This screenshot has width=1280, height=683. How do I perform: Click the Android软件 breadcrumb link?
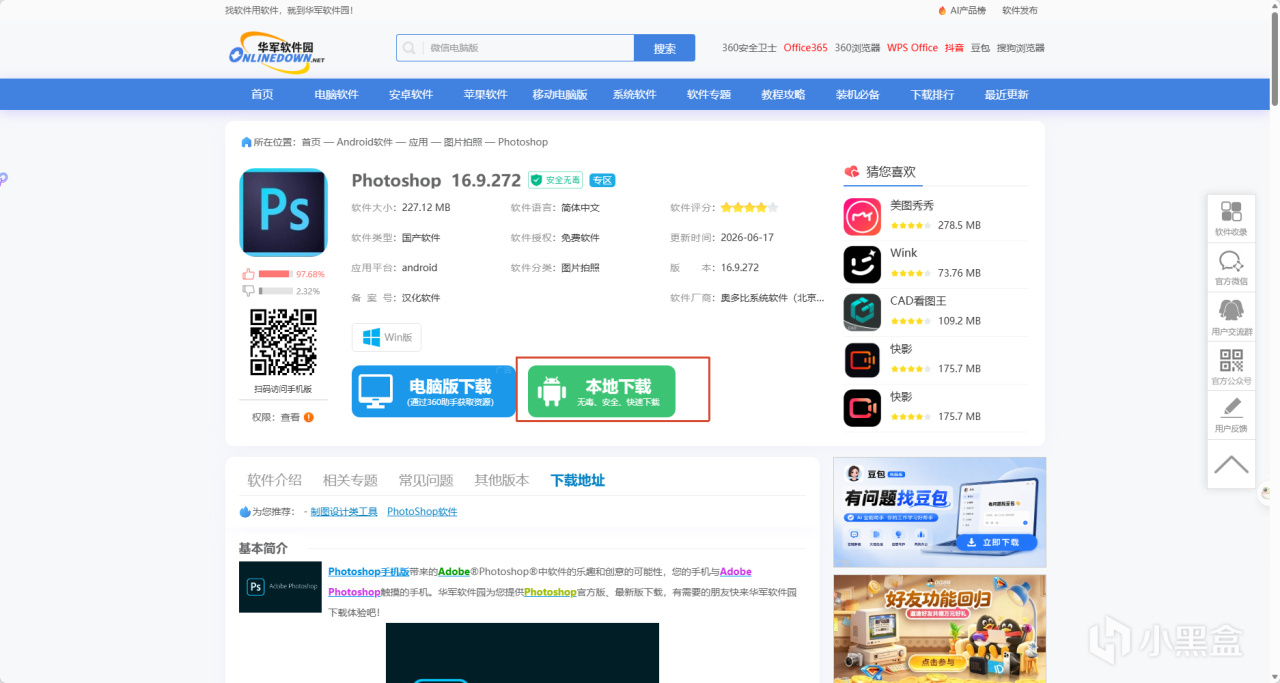pos(364,142)
